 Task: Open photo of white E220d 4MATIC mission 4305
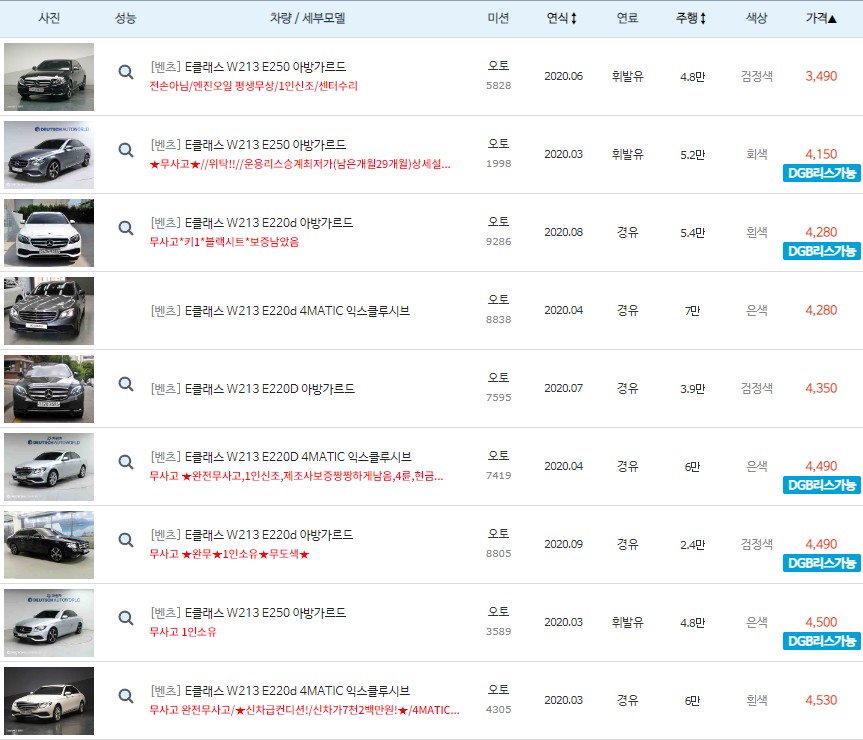click(49, 701)
